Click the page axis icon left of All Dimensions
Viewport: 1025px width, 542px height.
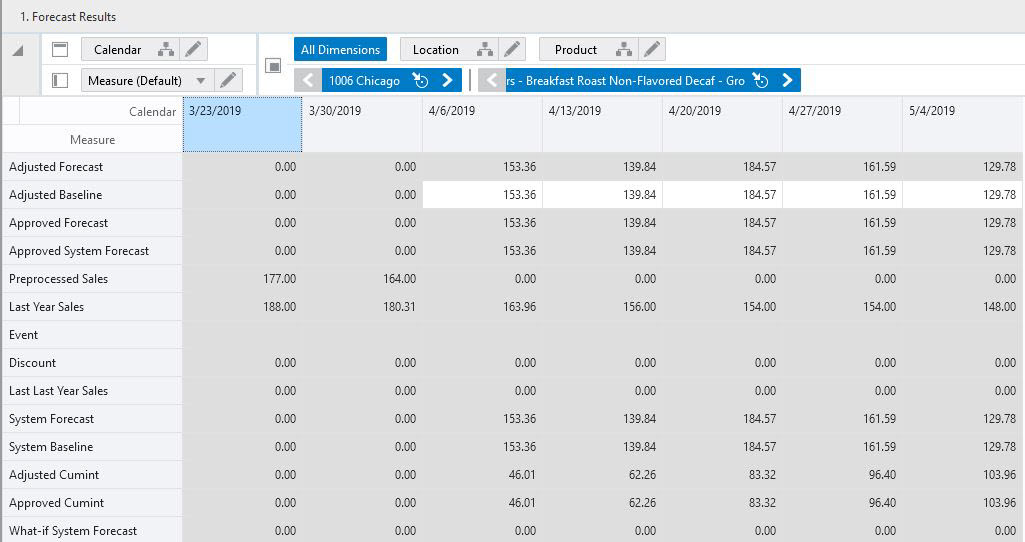[x=273, y=65]
